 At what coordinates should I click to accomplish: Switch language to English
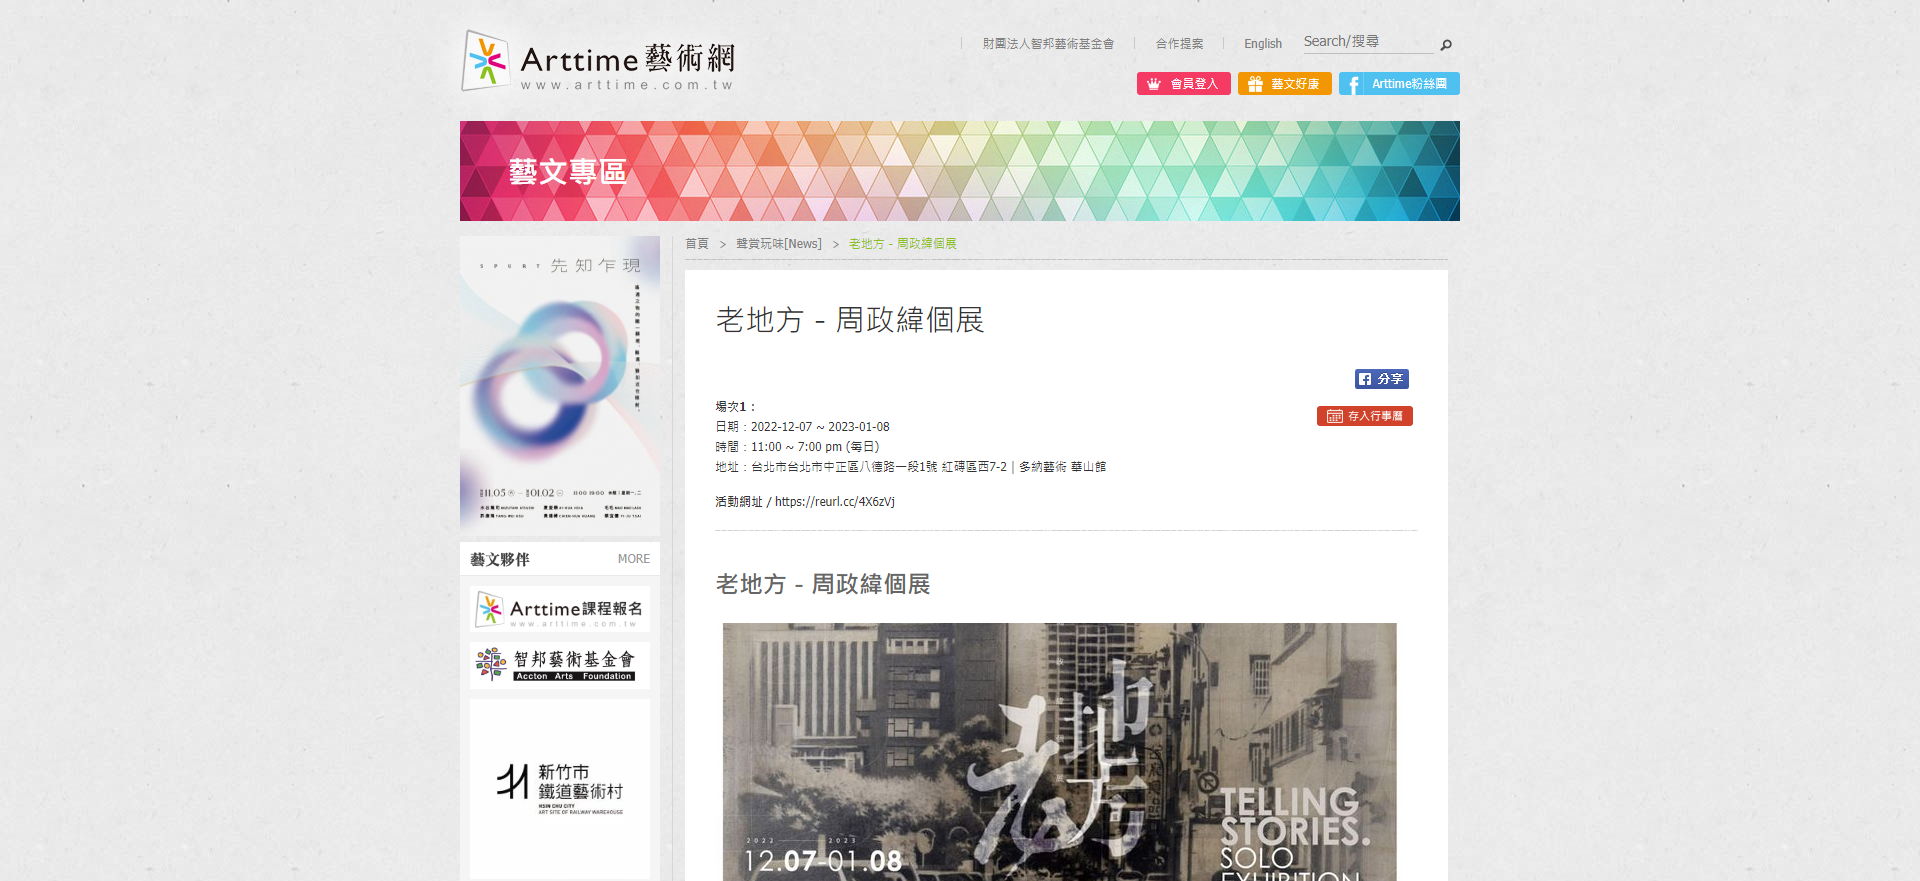click(1262, 44)
